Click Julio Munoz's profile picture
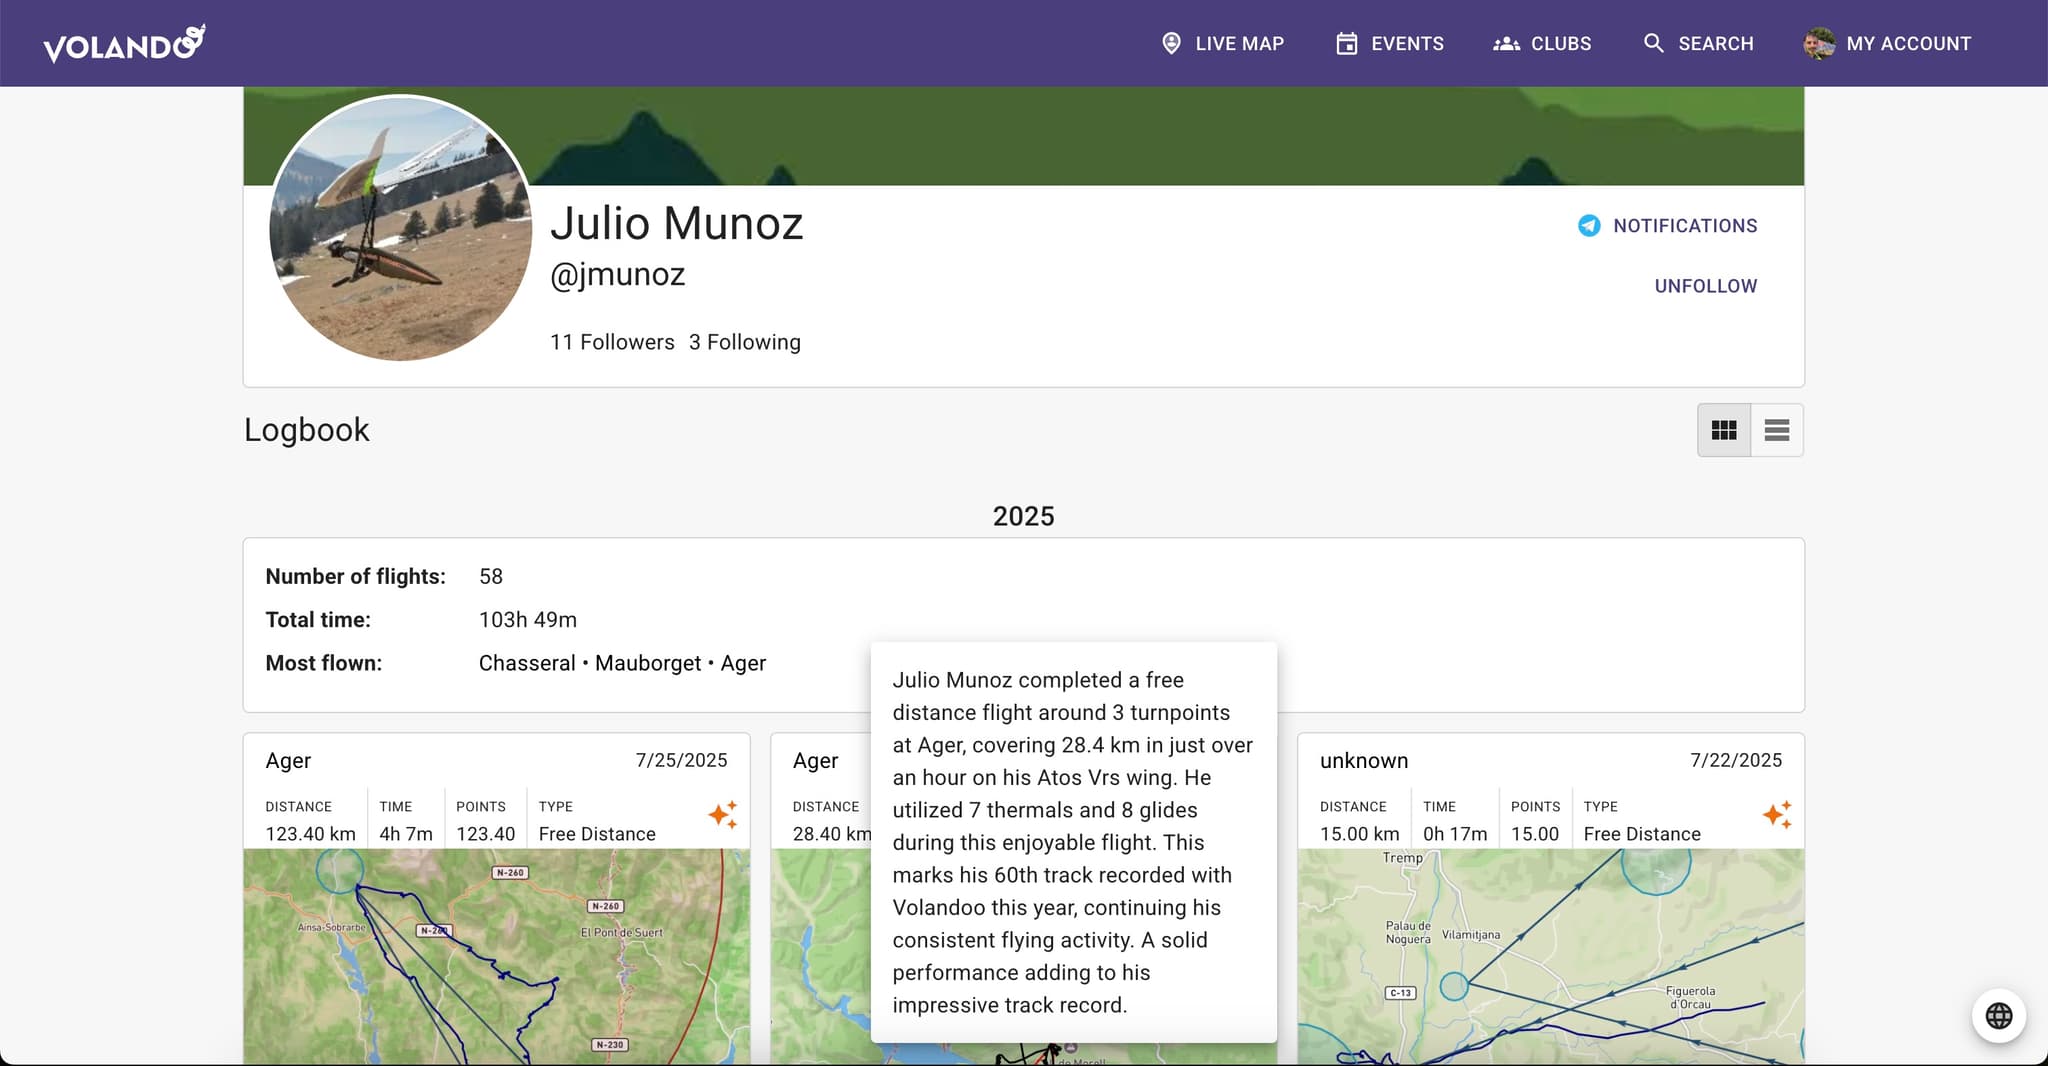 [x=400, y=228]
